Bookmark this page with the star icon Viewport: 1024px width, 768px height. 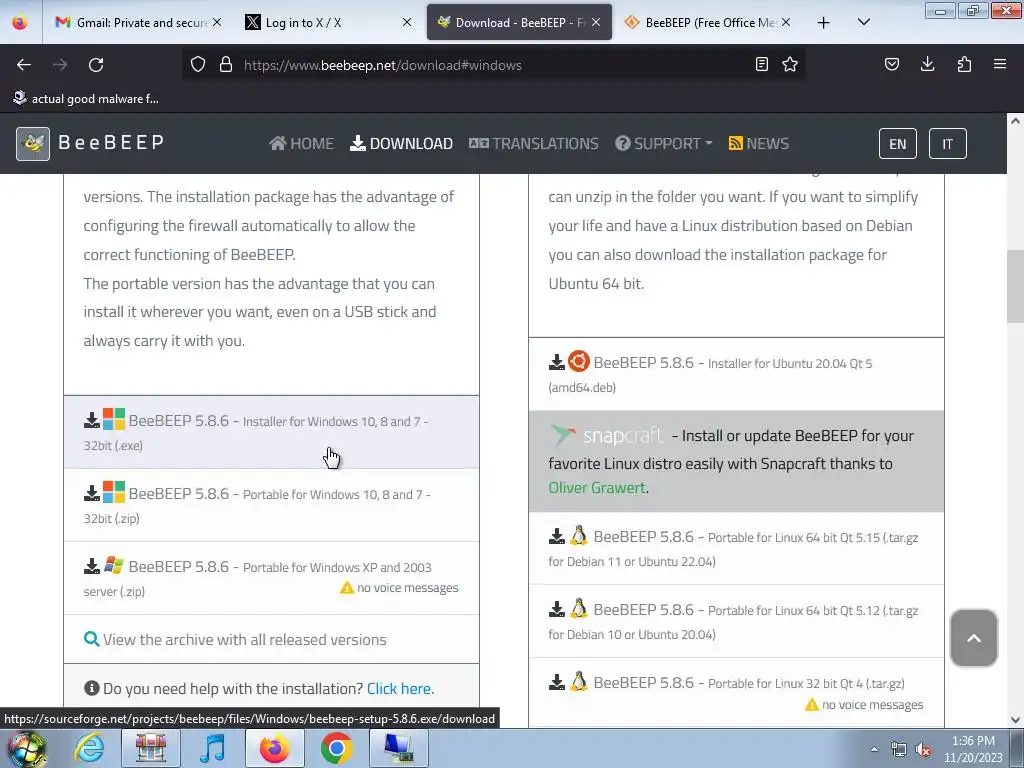[790, 64]
